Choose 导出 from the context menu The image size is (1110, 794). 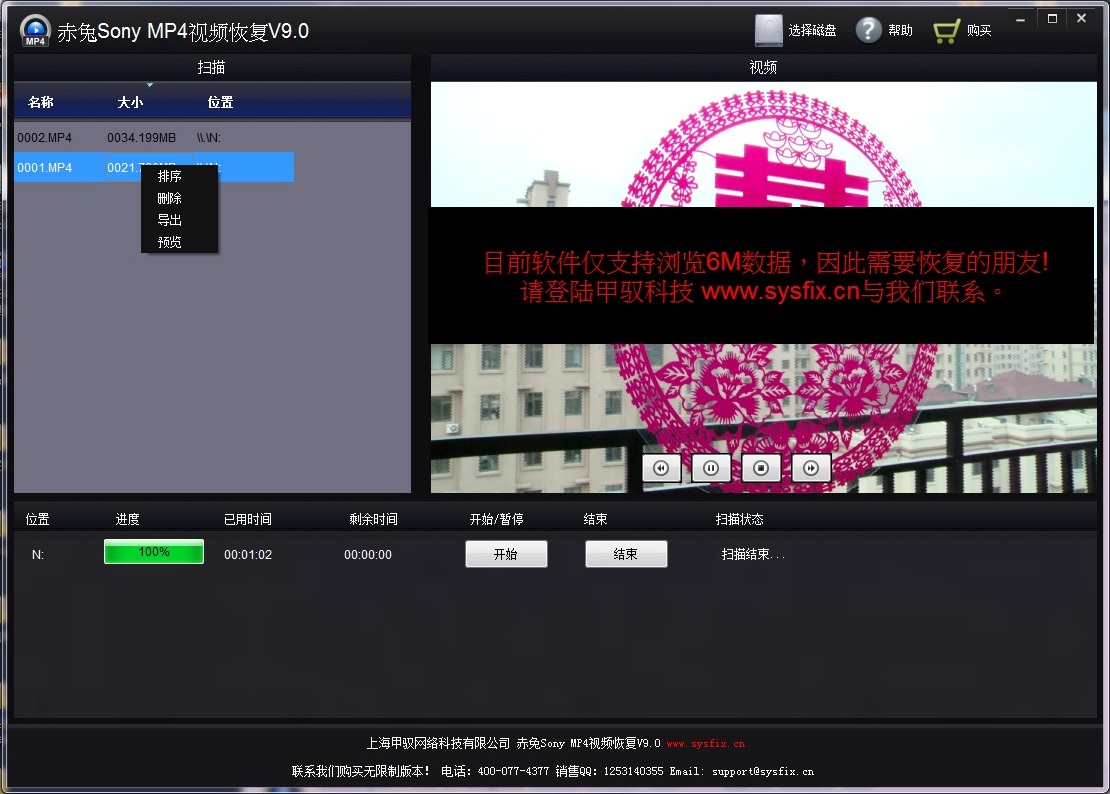169,220
